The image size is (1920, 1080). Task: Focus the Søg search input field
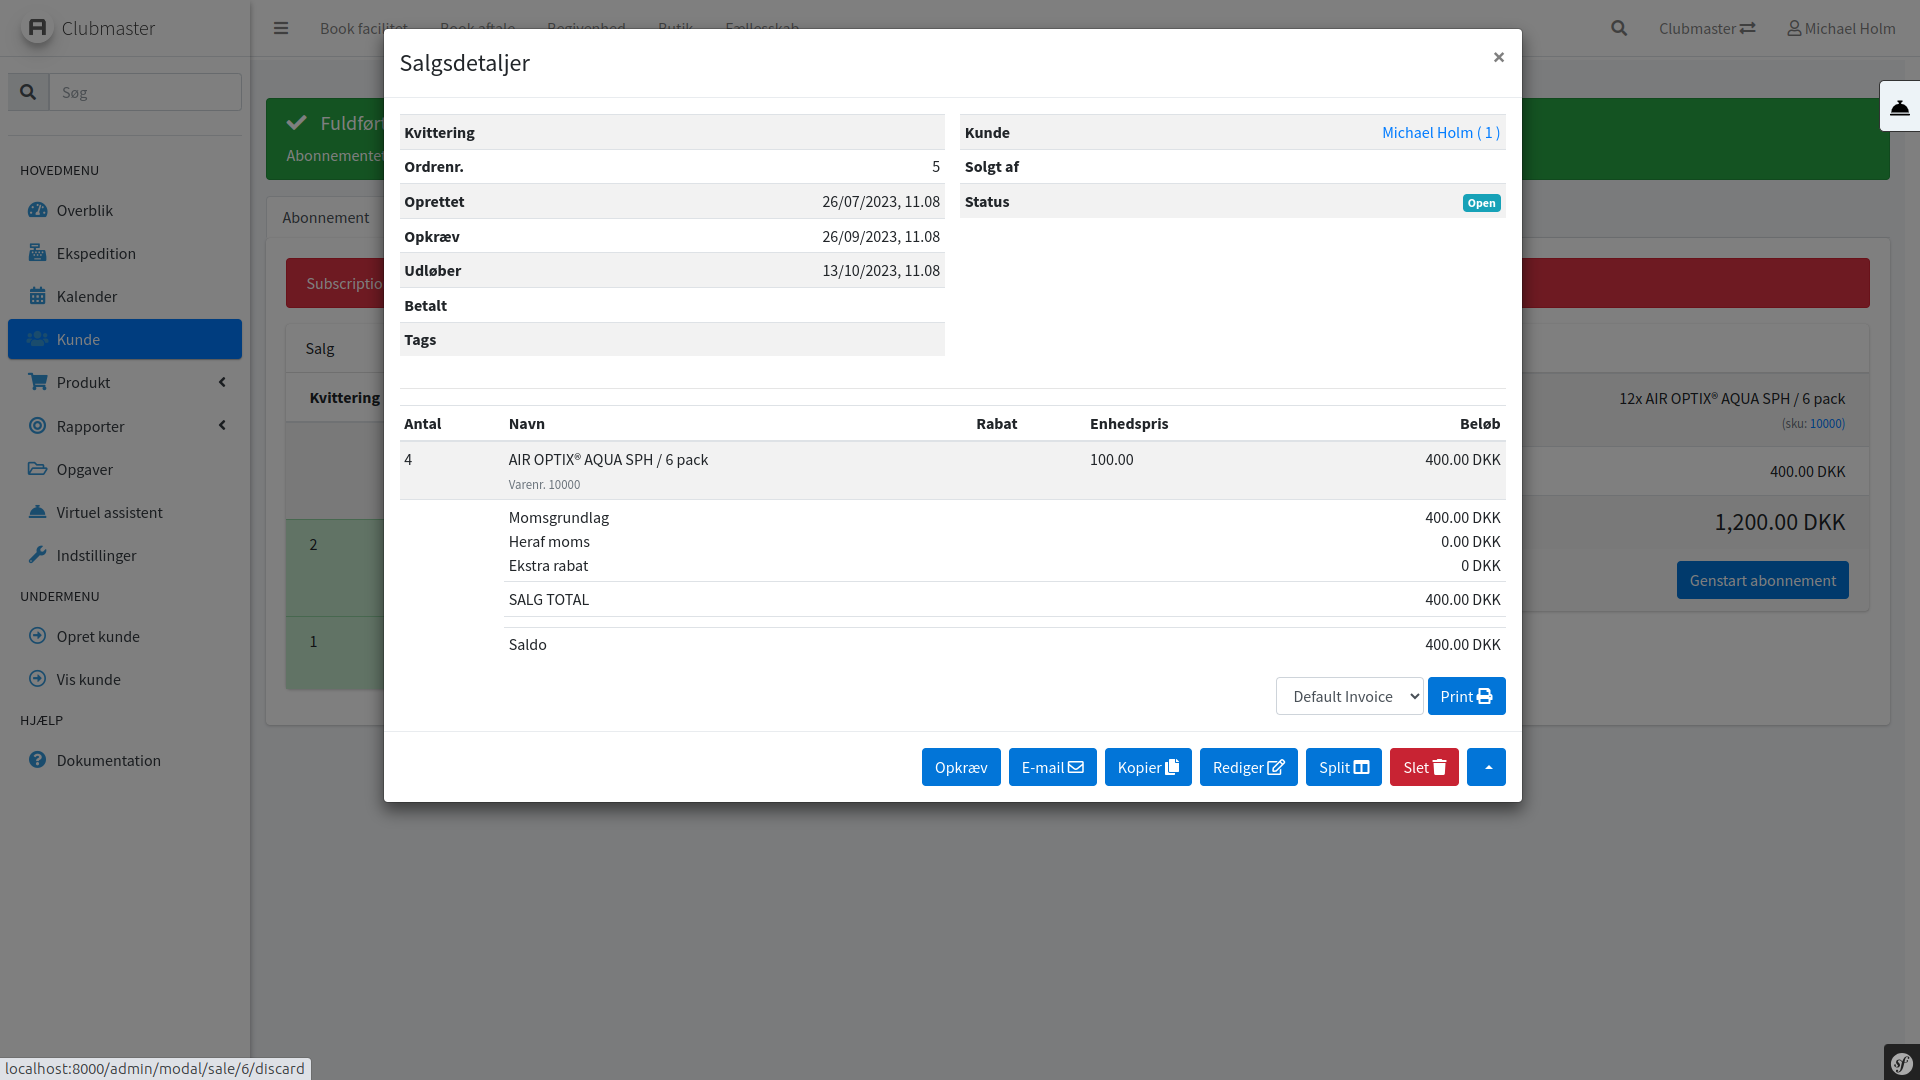pos(145,92)
